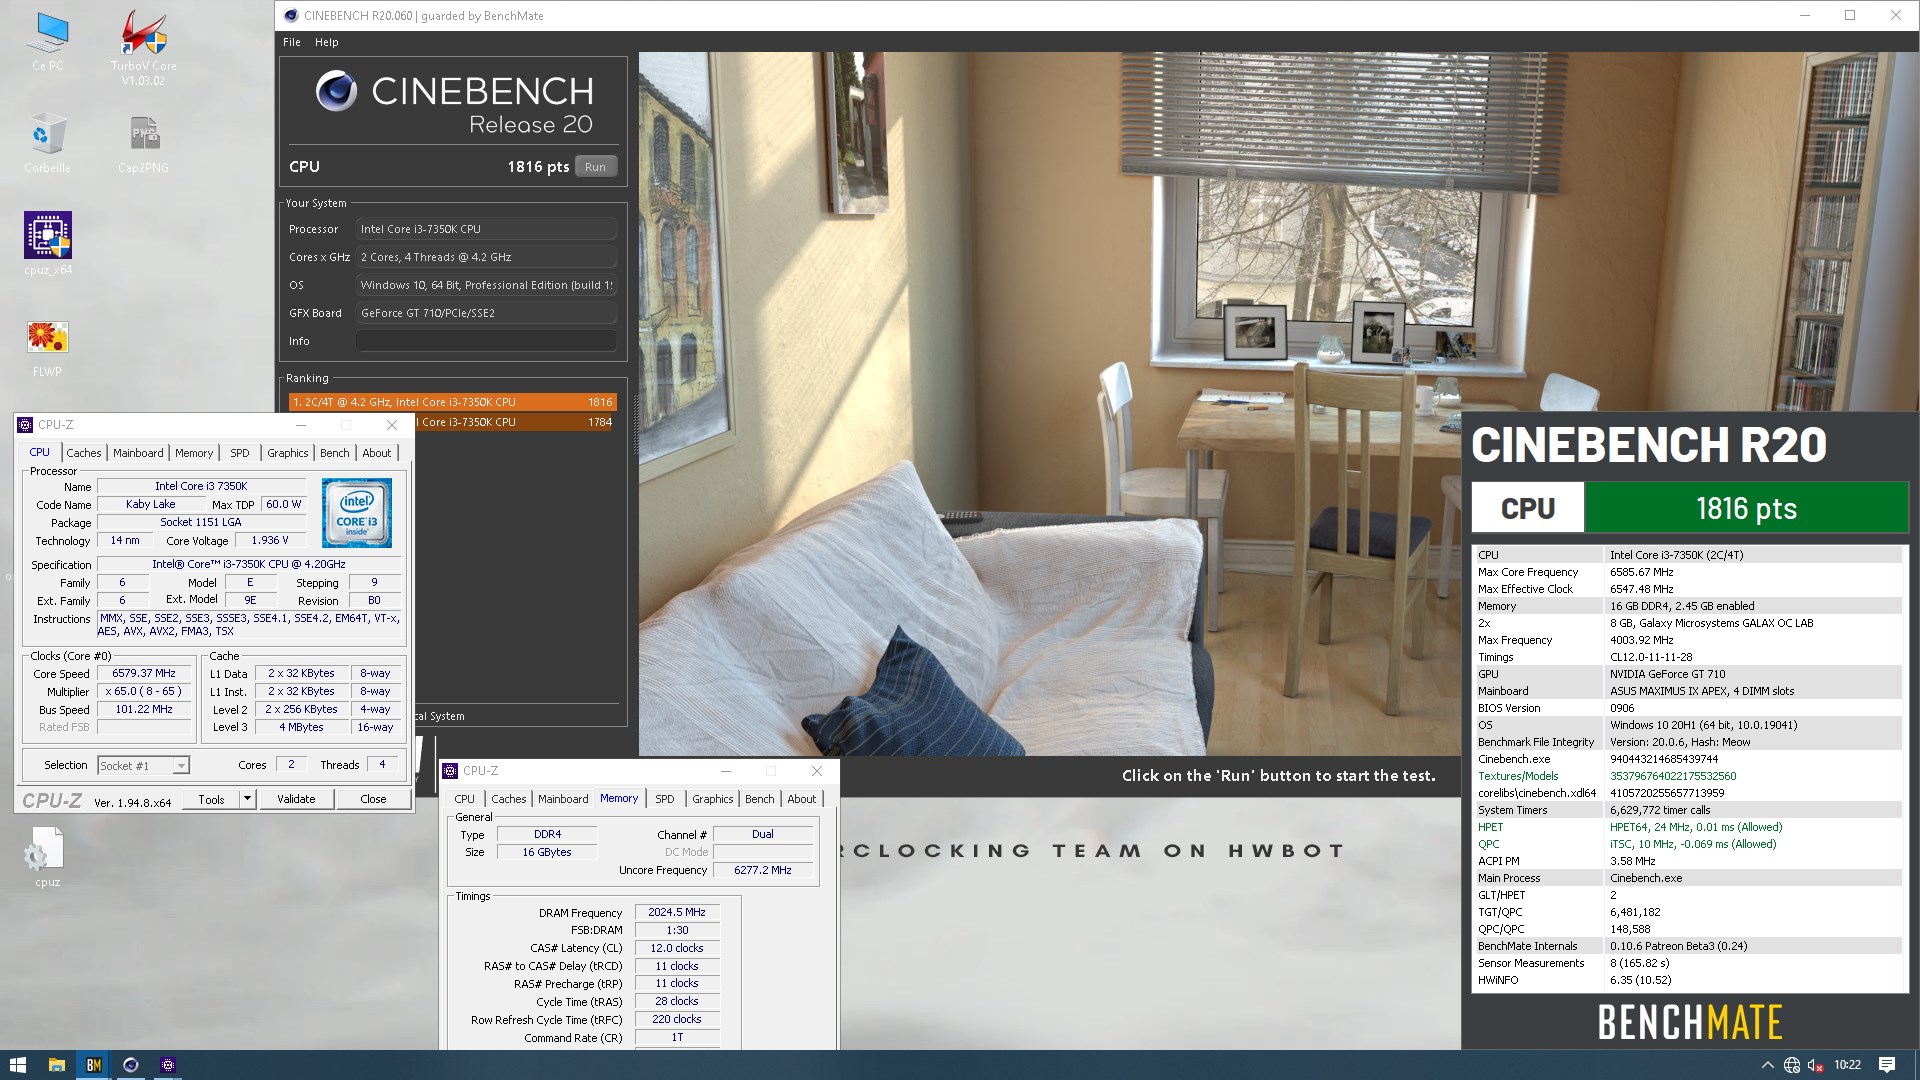Open Mainboard tab in lower CPU-Z window
Viewport: 1920px width, 1080px height.
click(563, 799)
